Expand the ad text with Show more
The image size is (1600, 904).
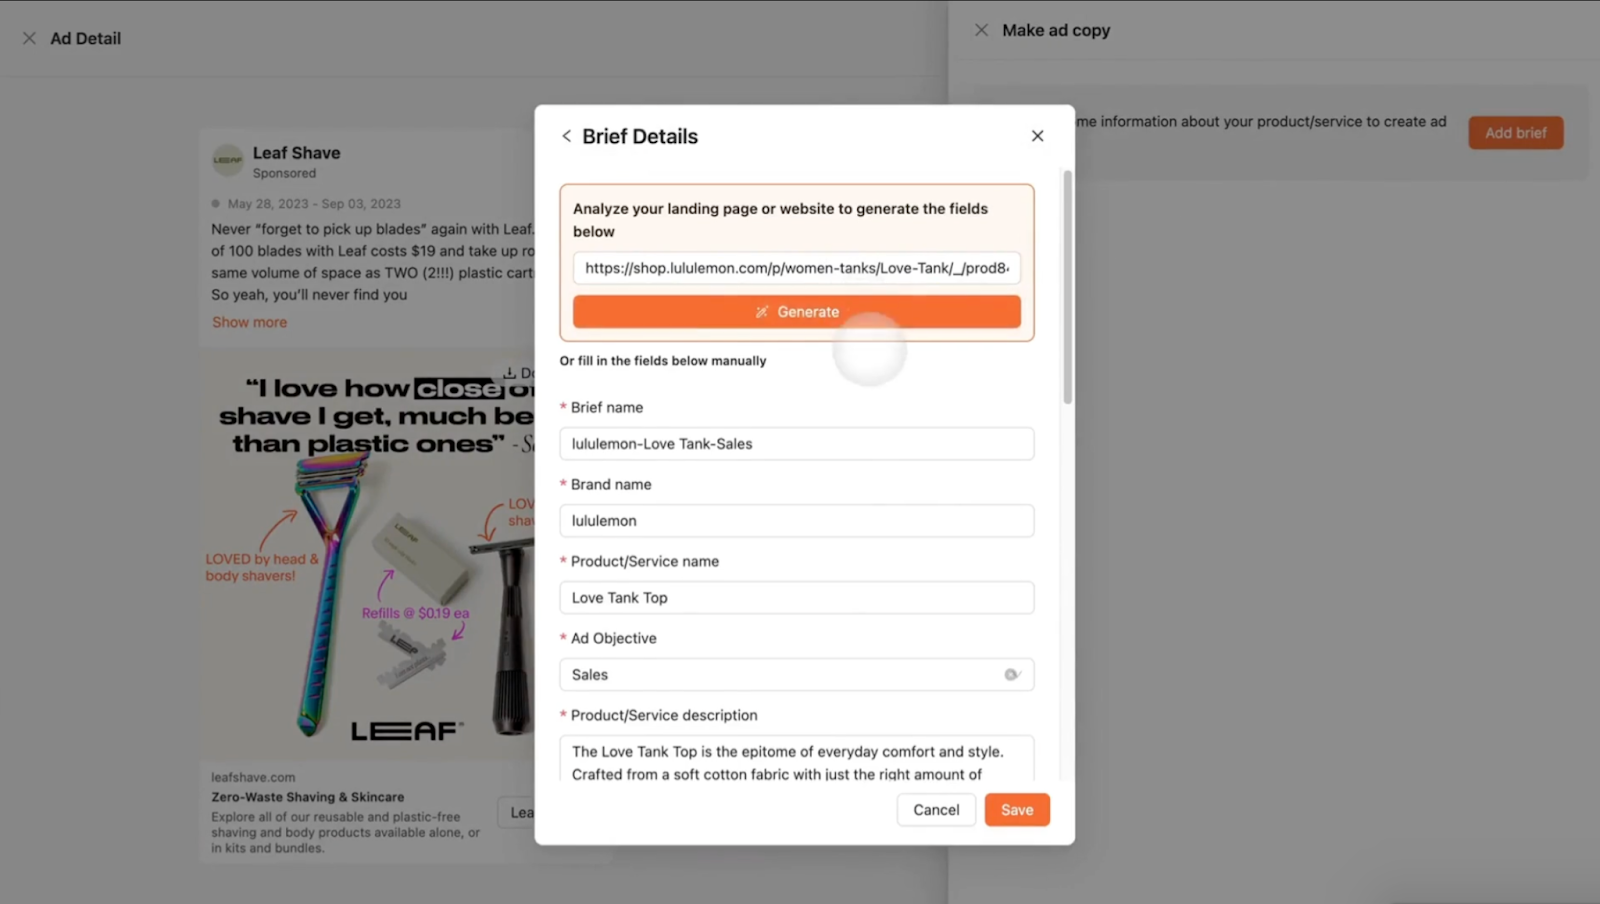click(x=249, y=321)
